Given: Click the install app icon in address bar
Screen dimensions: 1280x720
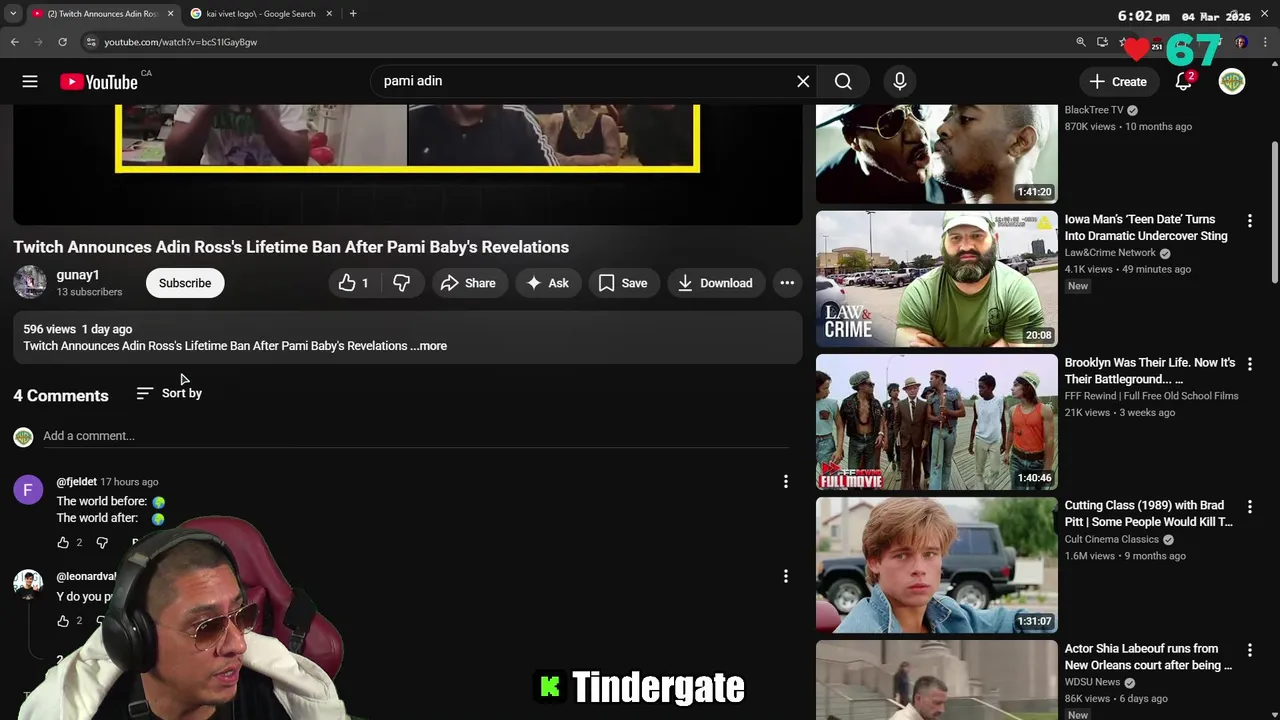Looking at the screenshot, I should coord(1102,42).
